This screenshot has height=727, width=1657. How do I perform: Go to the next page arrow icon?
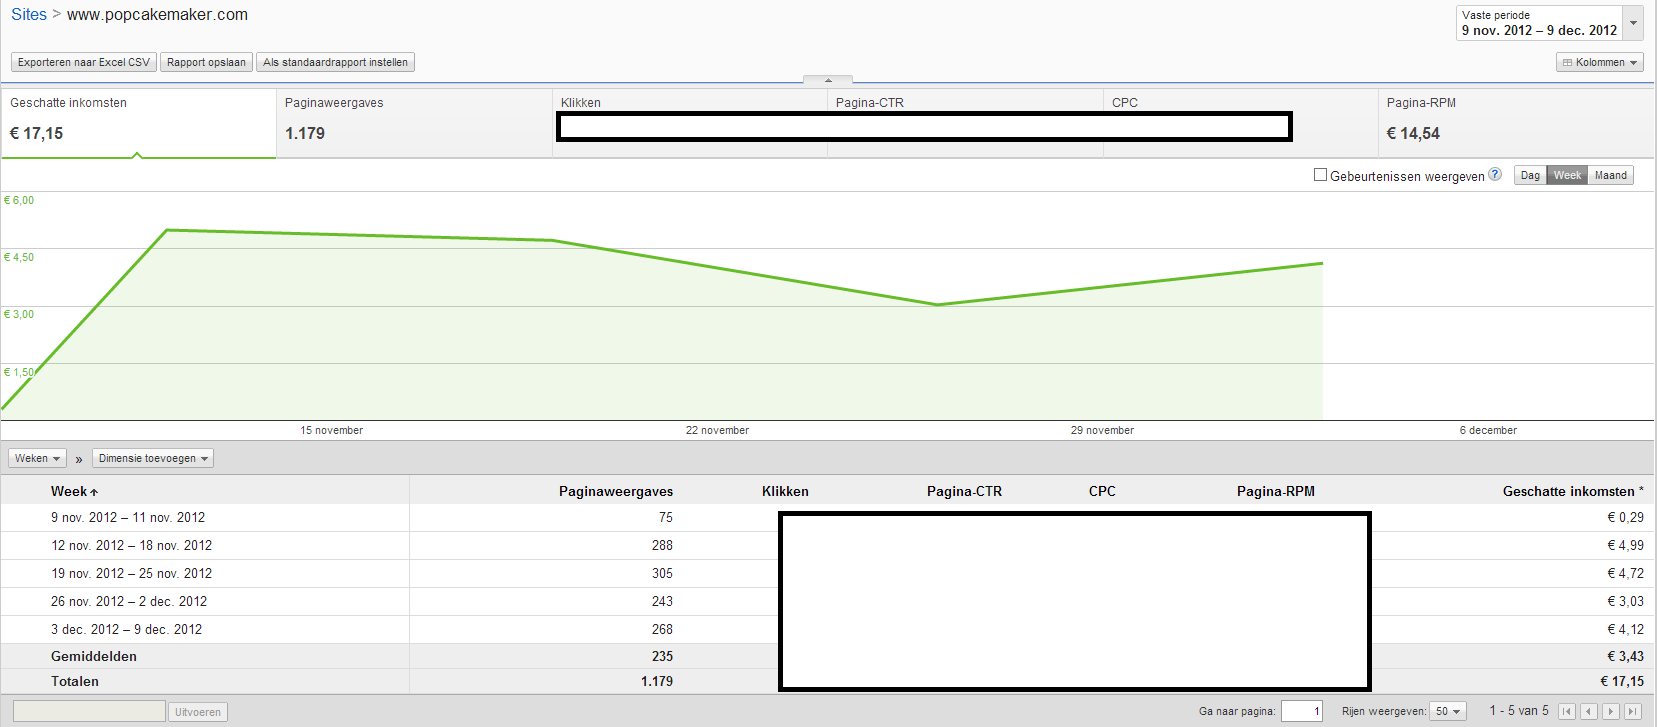1611,711
